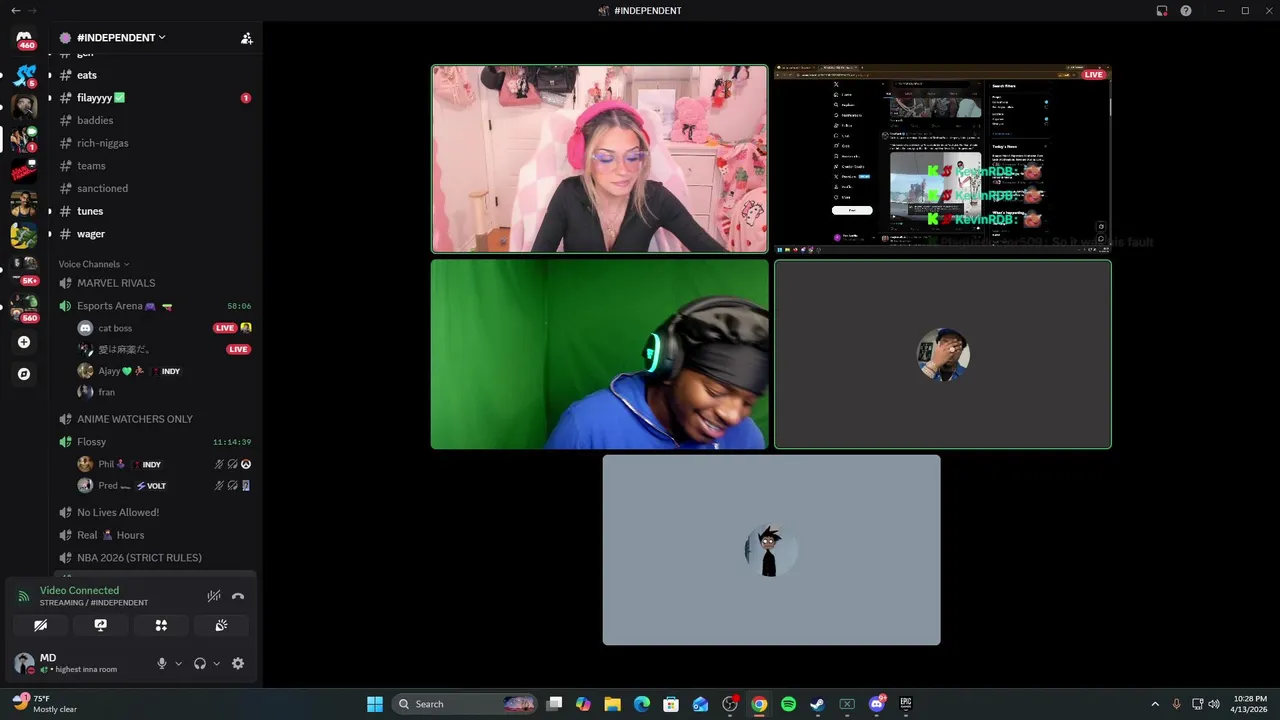
Task: Focus the LIVE screen share tile
Action: tap(942, 159)
